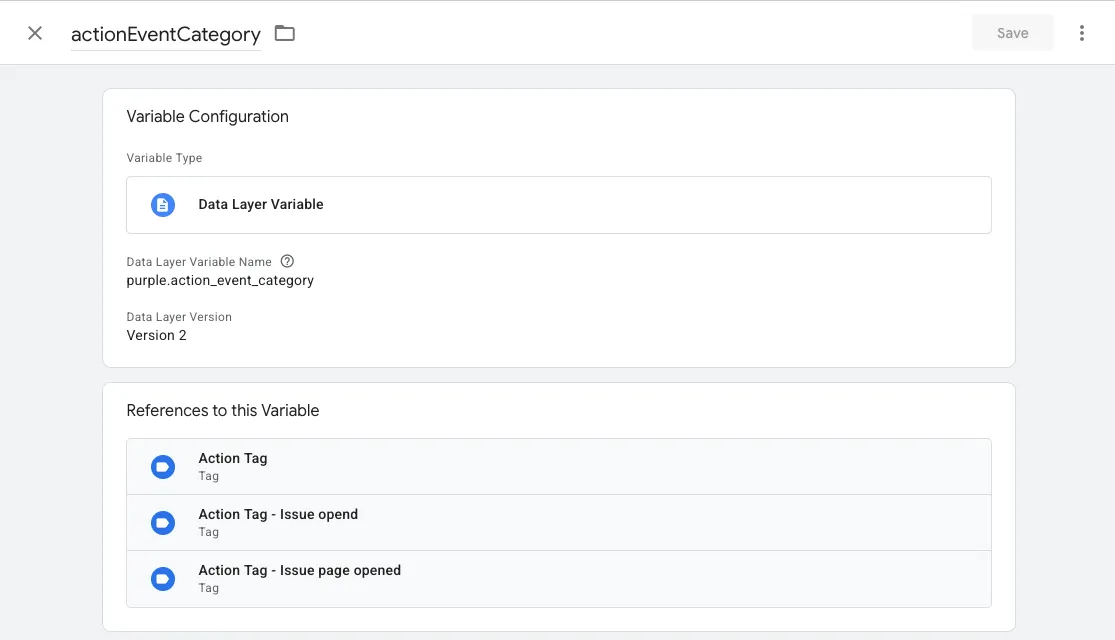This screenshot has height=640, width=1115.
Task: Click the Data Layer Variable type icon
Action: (163, 205)
